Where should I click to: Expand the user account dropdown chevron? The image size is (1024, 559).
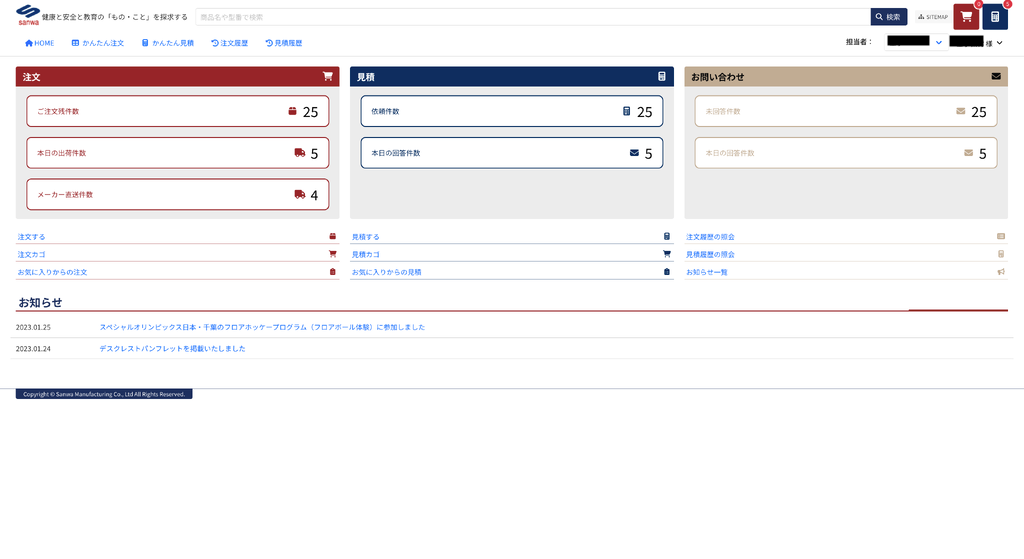coord(999,42)
